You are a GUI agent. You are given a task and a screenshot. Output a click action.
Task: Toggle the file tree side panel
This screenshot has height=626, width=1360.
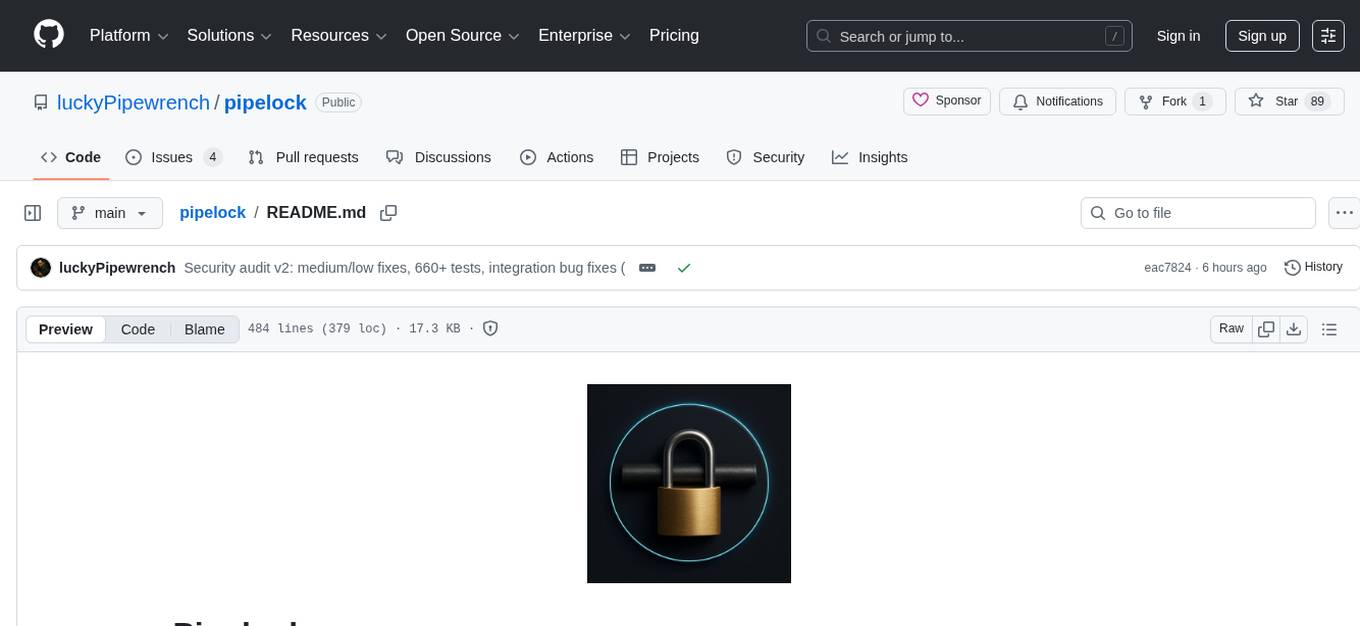pyautogui.click(x=32, y=212)
